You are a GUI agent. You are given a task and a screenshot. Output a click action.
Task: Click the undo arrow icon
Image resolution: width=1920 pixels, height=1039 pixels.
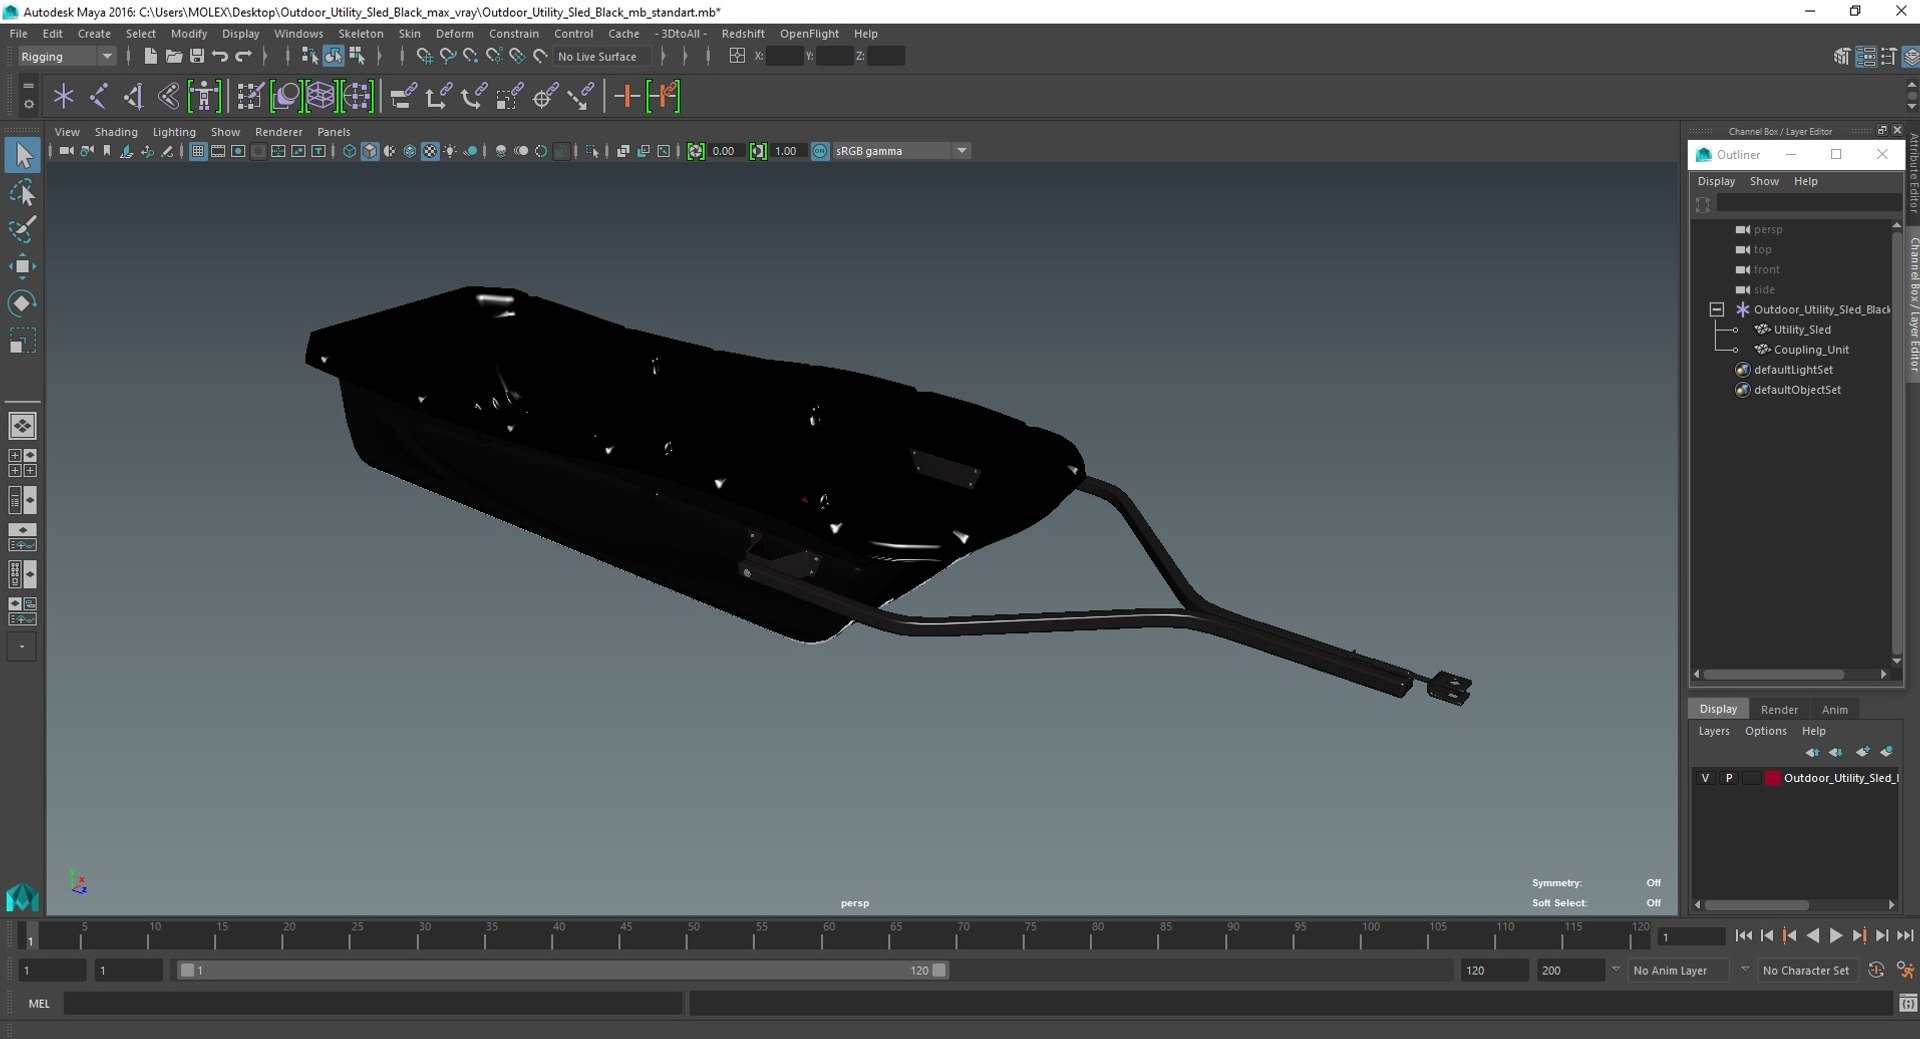pos(220,56)
